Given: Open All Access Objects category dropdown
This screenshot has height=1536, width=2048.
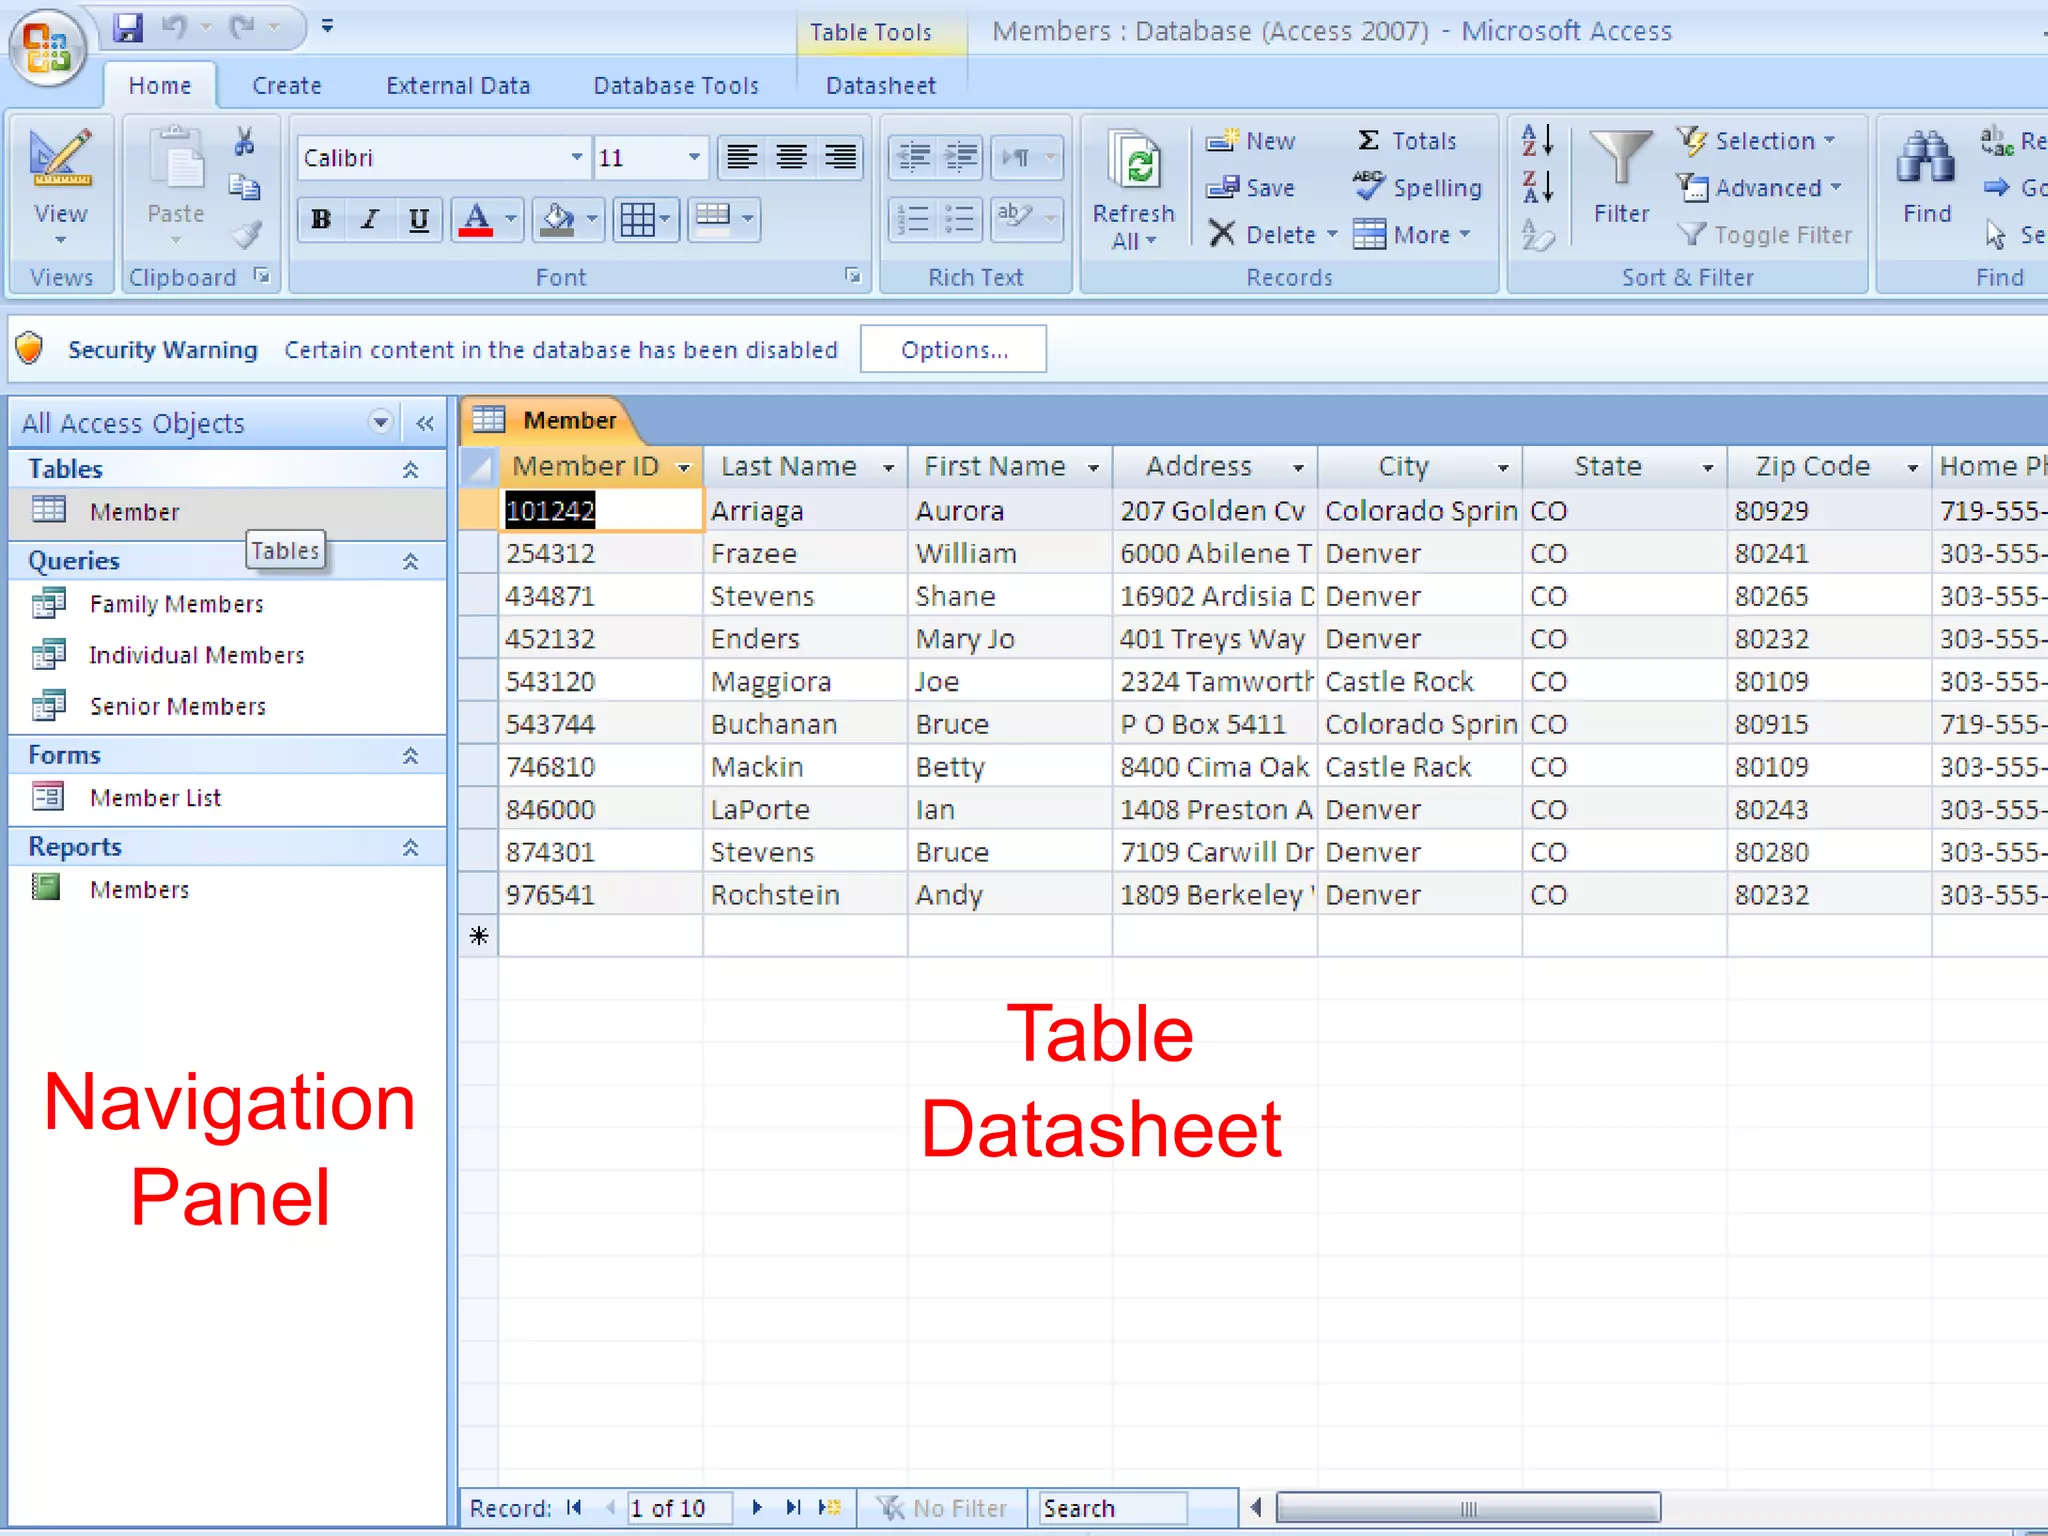Looking at the screenshot, I should [x=380, y=423].
